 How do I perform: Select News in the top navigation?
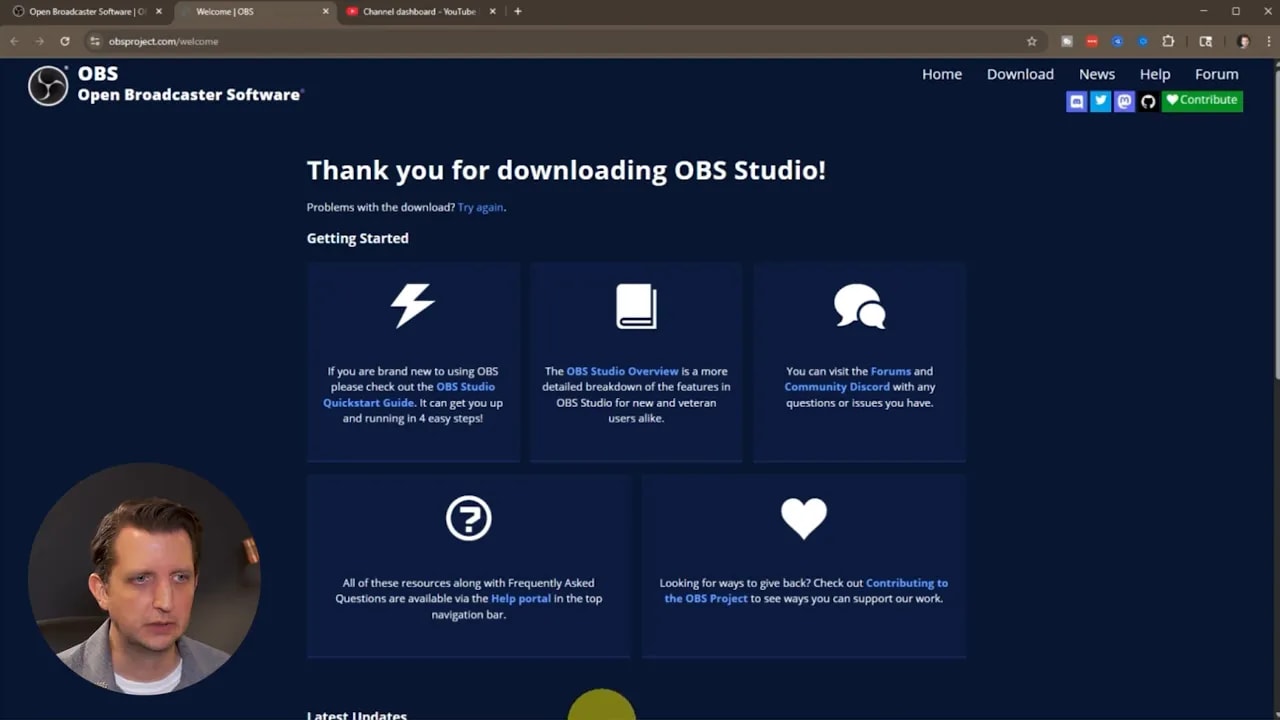click(1096, 73)
